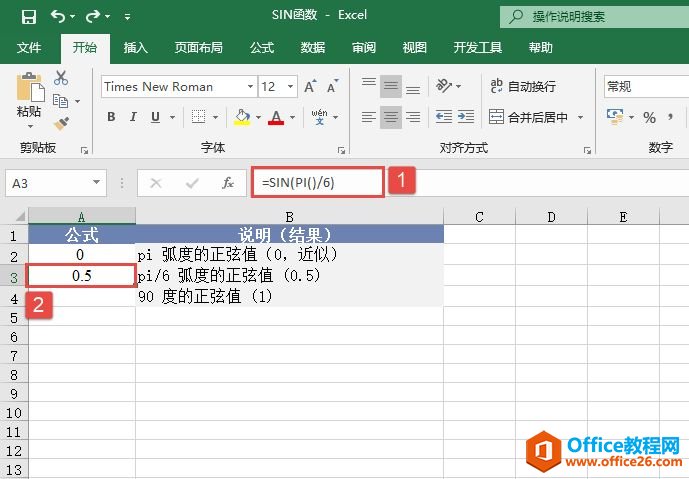
Task: Click the text Orientation icon
Action: click(443, 86)
